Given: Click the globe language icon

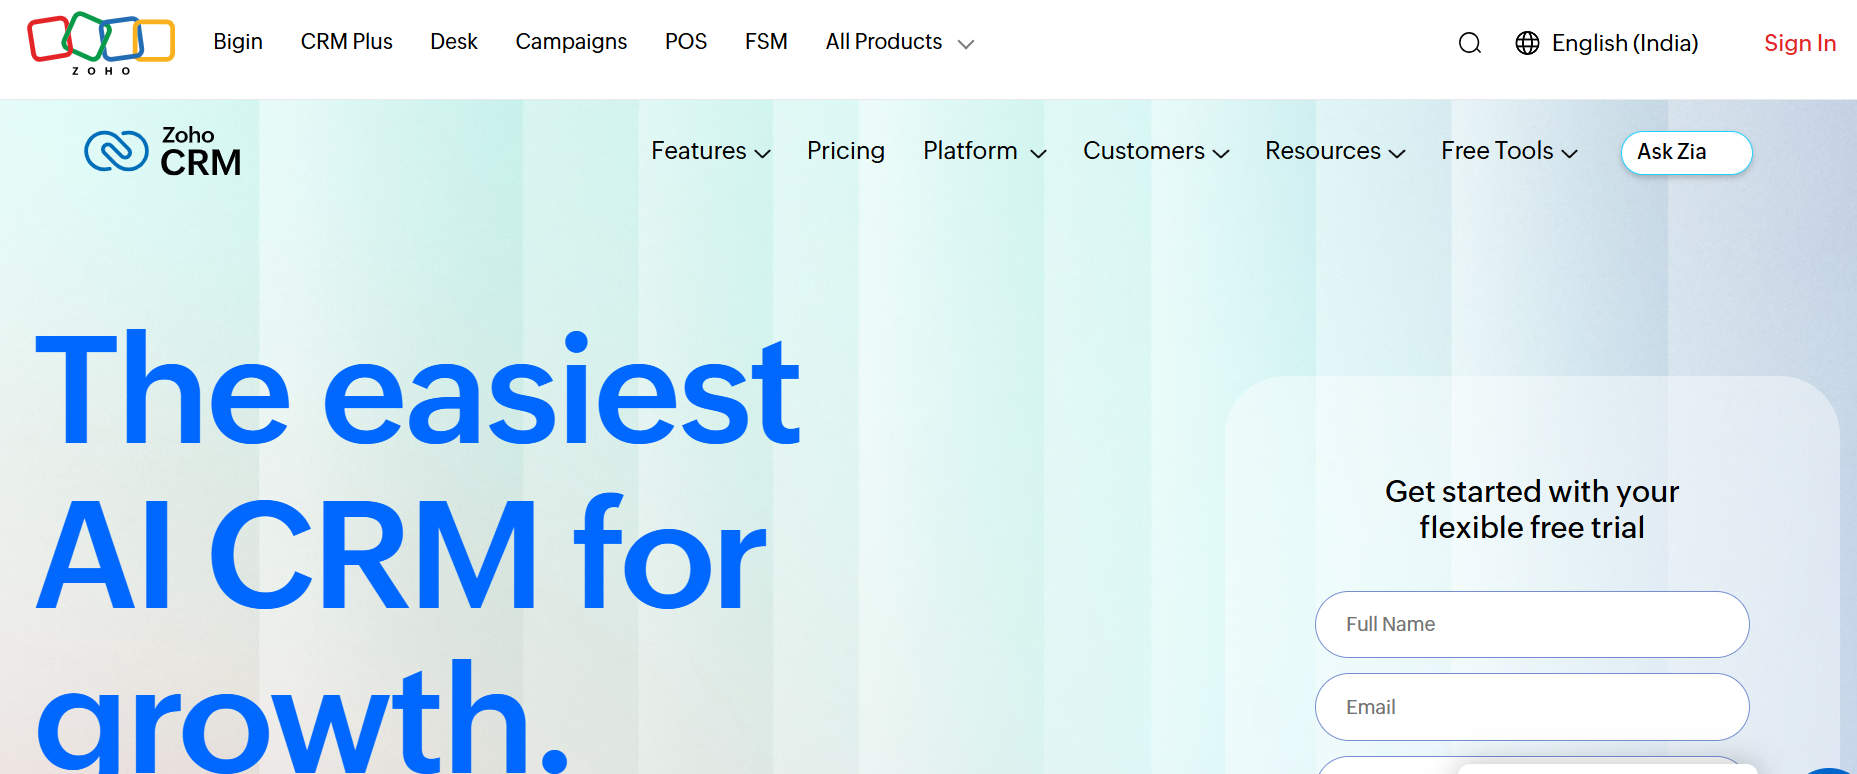Looking at the screenshot, I should 1527,43.
